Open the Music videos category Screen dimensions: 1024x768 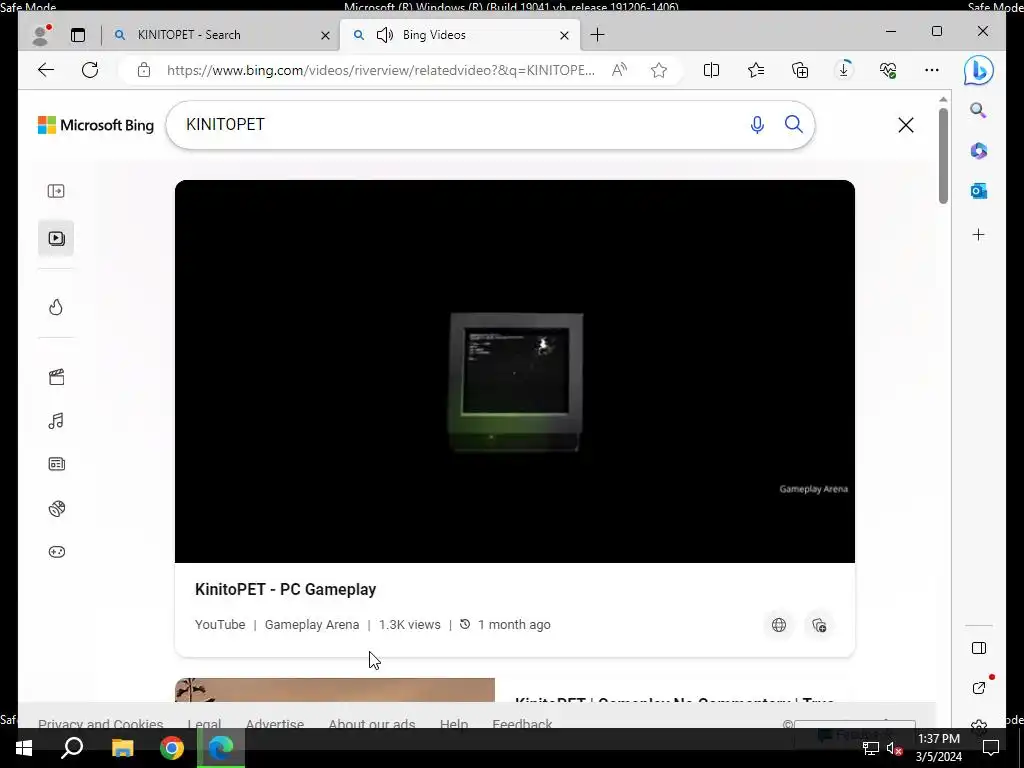pyautogui.click(x=56, y=421)
